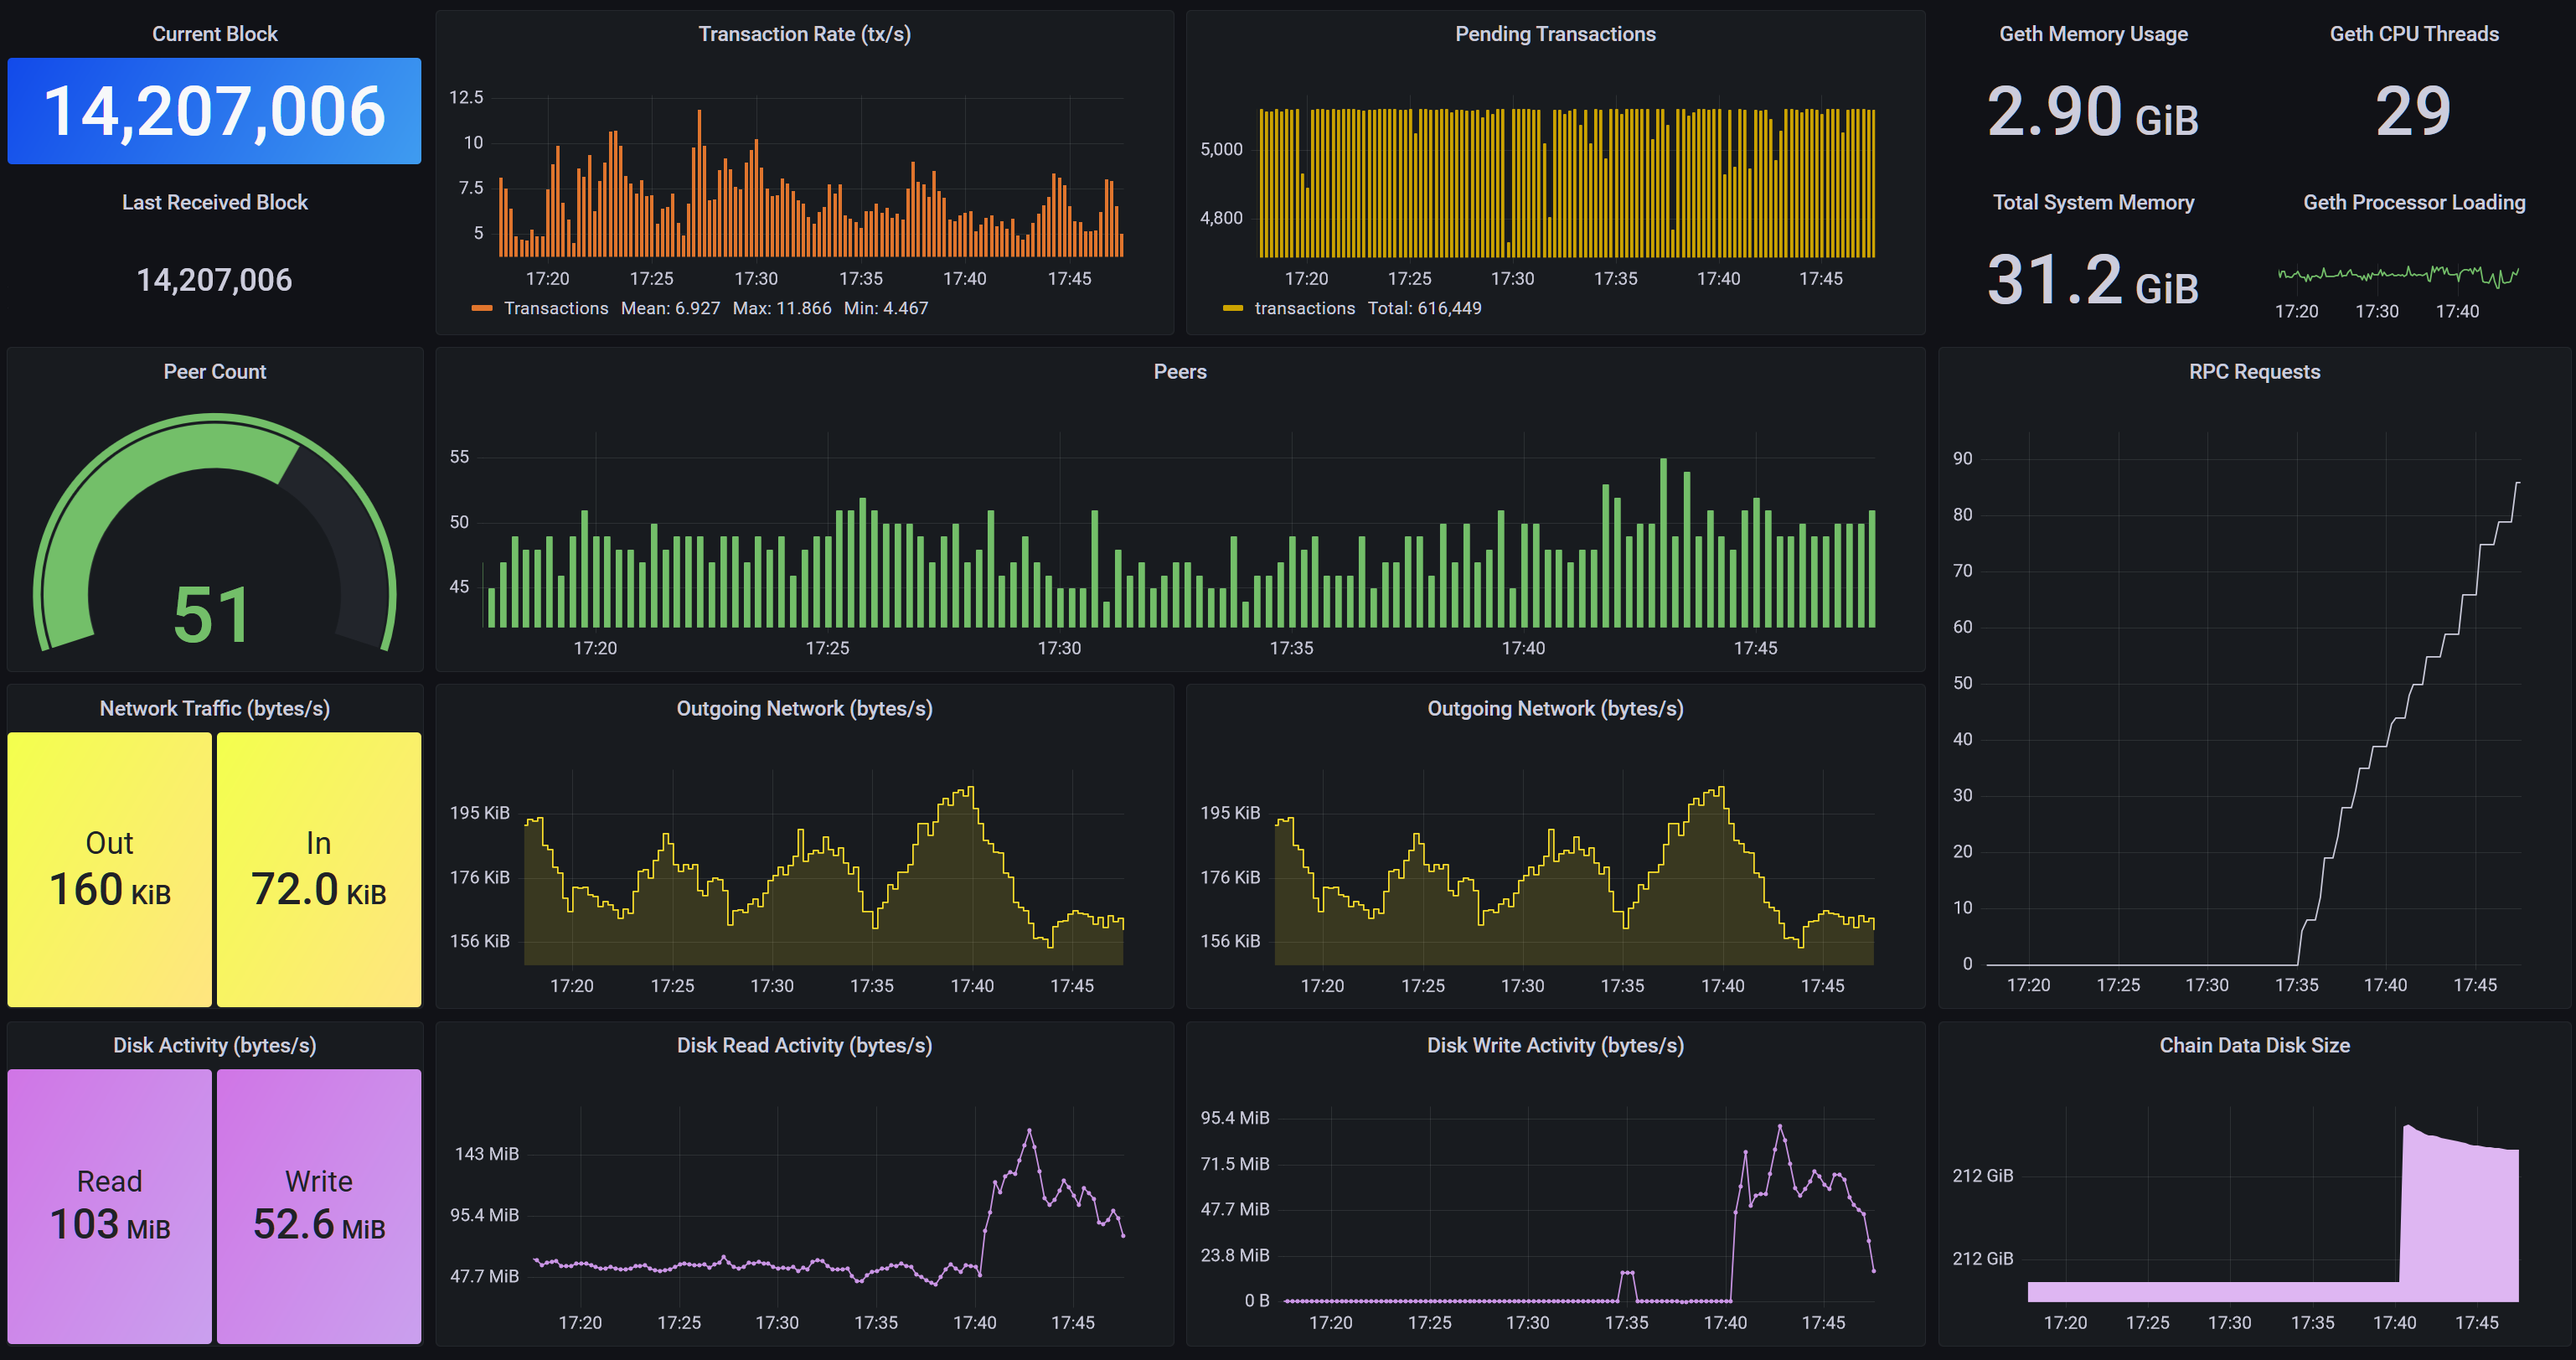Select the Out 160 KiB network tile
2576x1360 pixels.
110,869
